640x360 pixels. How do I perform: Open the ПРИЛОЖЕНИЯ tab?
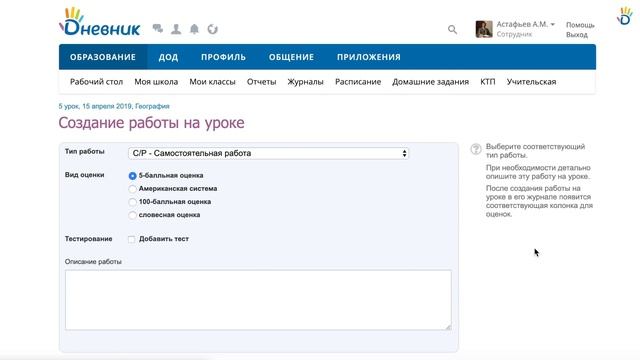coord(369,57)
